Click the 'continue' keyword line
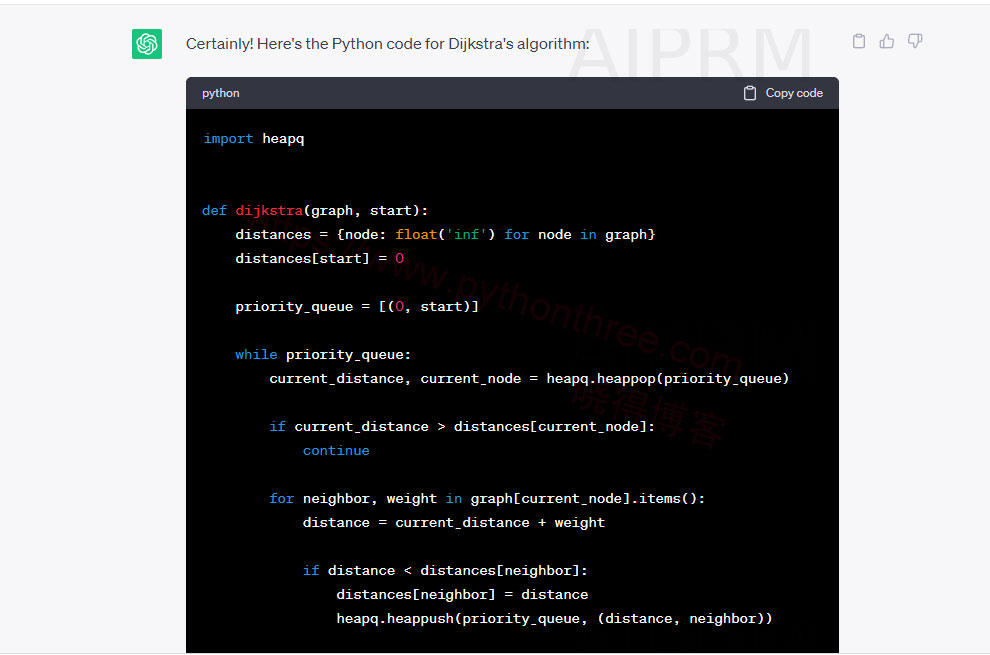The height and width of the screenshot is (655, 990). 336,450
